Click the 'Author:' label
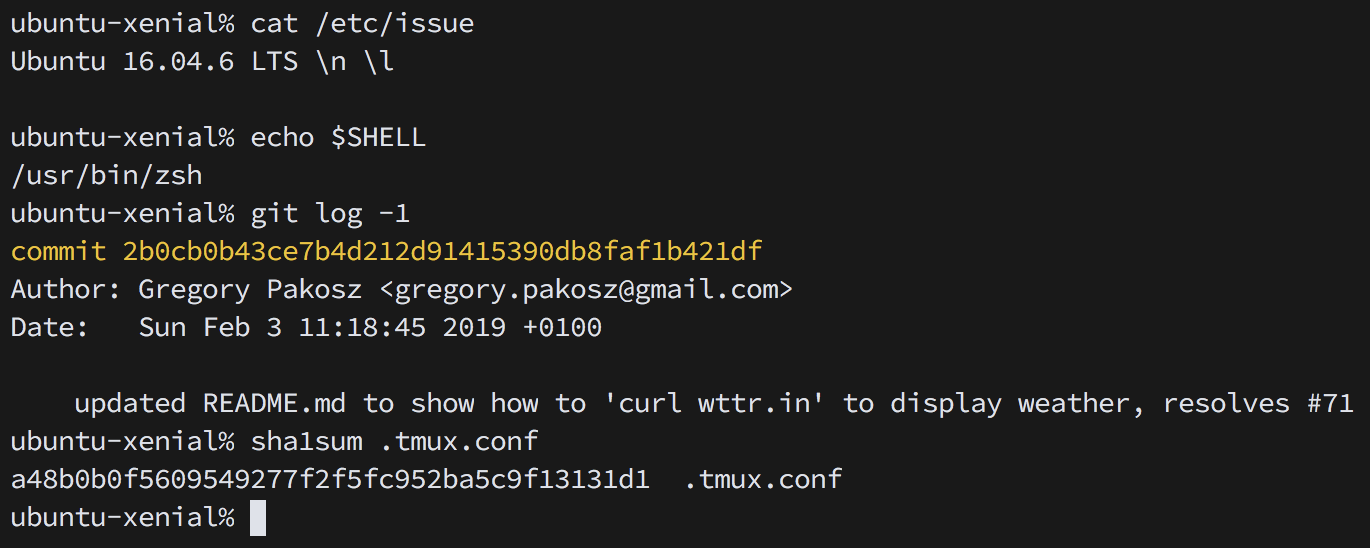 coord(66,290)
